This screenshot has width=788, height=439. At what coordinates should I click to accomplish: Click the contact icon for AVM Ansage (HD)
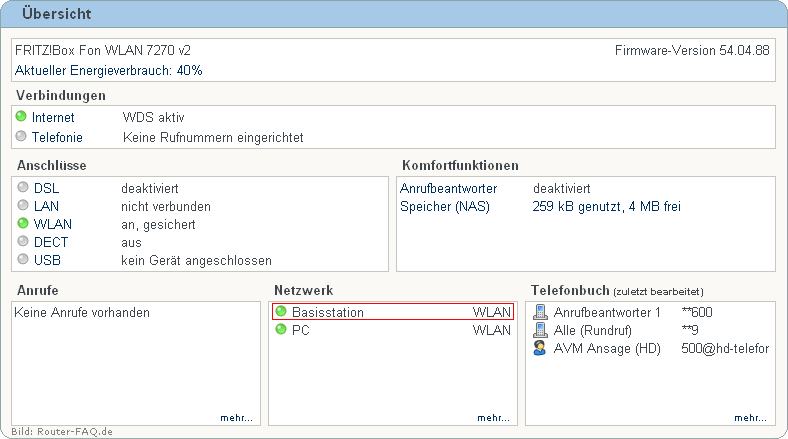click(x=540, y=348)
